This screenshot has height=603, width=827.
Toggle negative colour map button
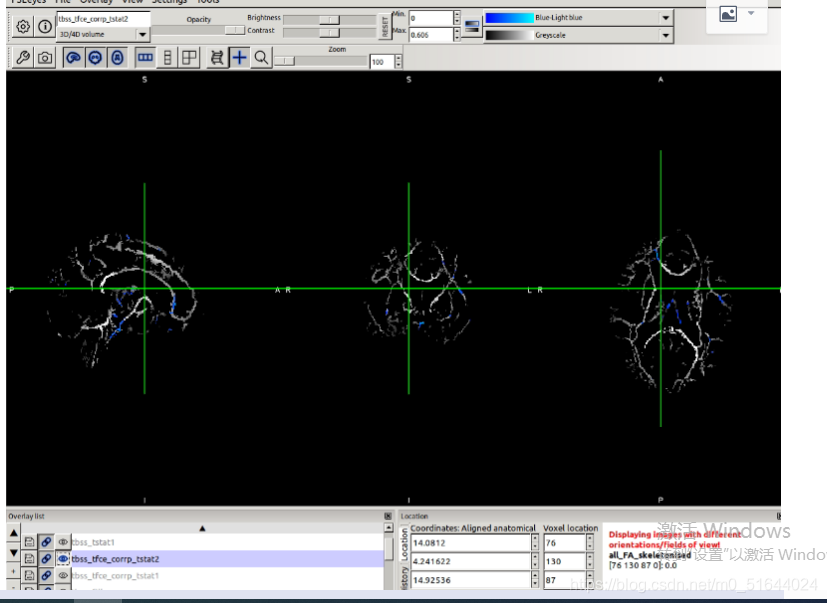pyautogui.click(x=472, y=26)
